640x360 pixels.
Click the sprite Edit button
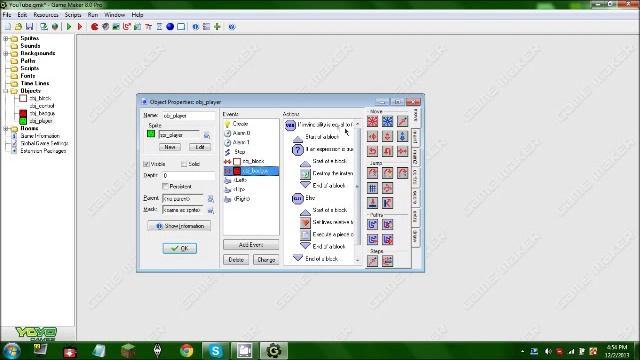[x=200, y=147]
